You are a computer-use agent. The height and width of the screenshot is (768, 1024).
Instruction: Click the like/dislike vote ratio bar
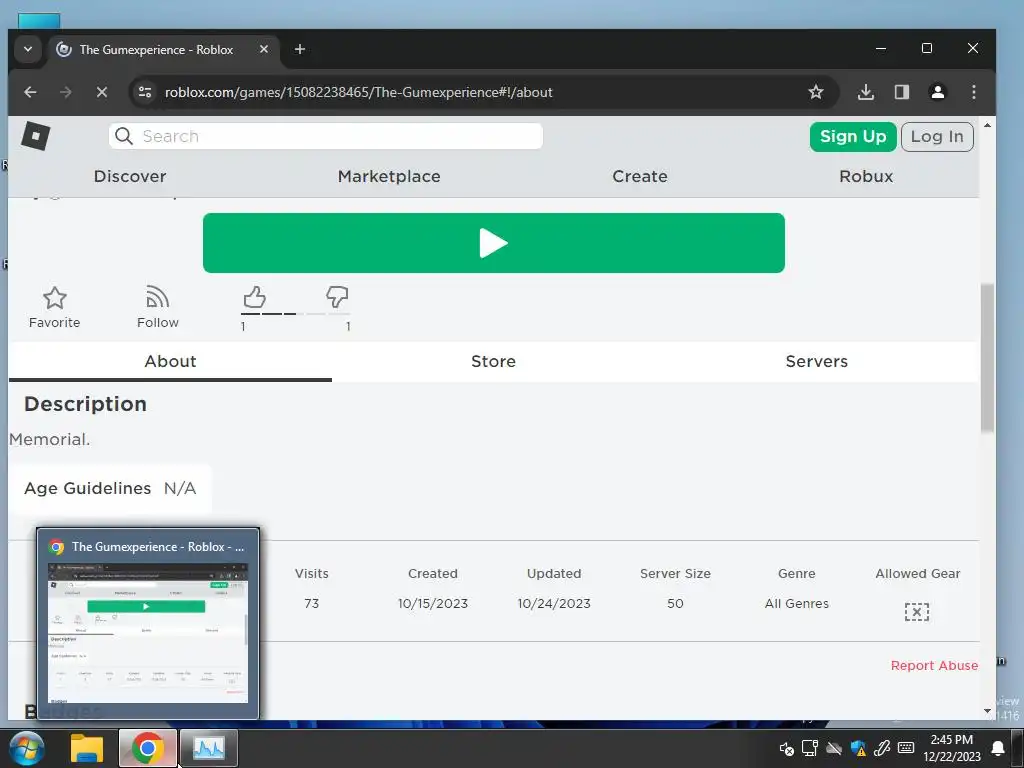point(295,314)
